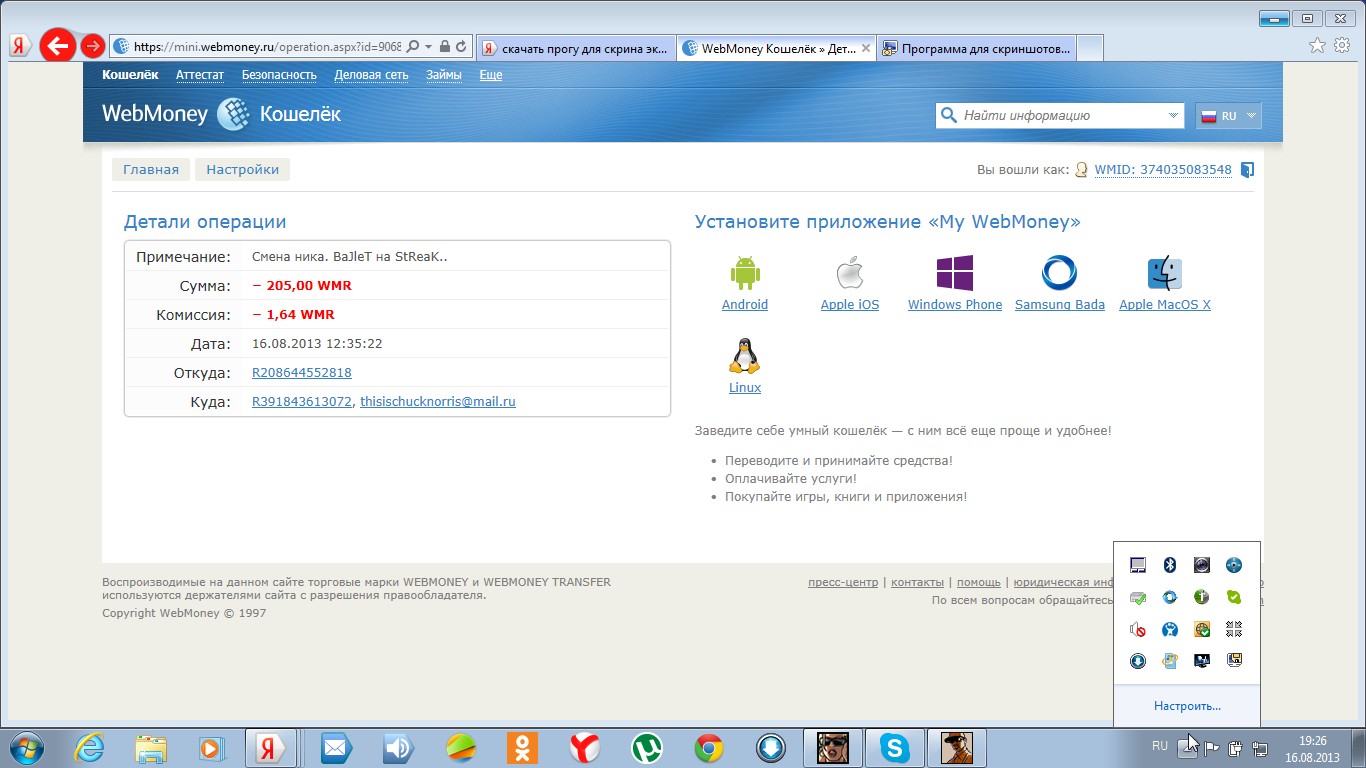
Task: Switch to the 'скачать прогу для скрина' tab
Action: (575, 47)
